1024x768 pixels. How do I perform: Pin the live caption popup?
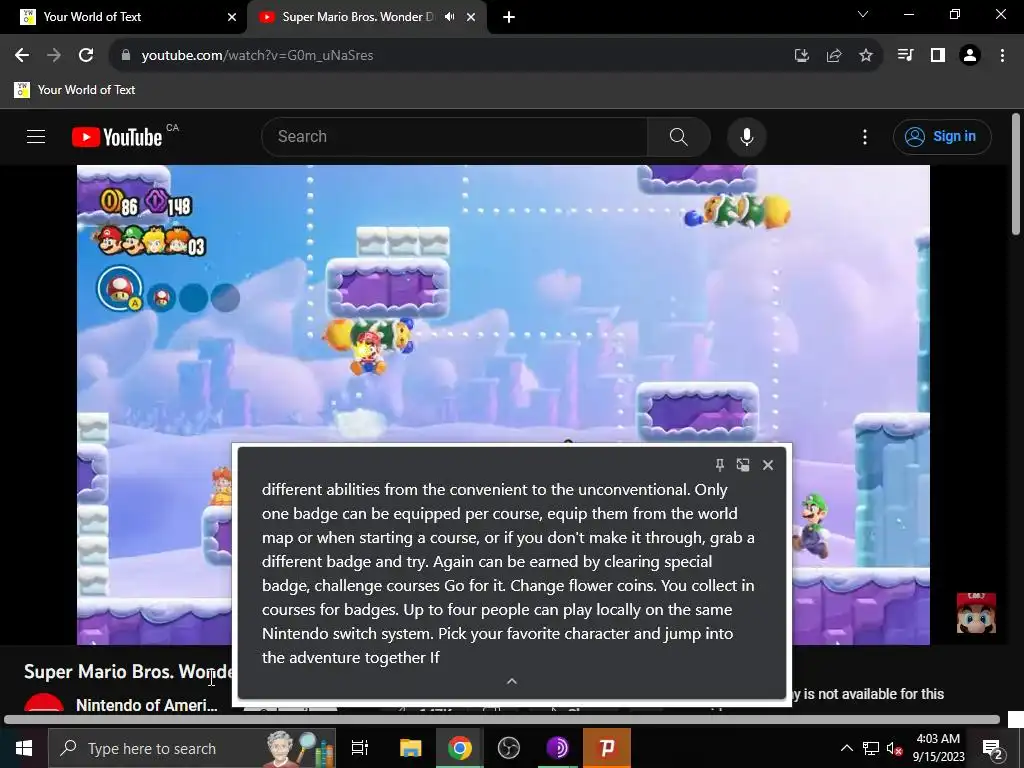click(720, 465)
